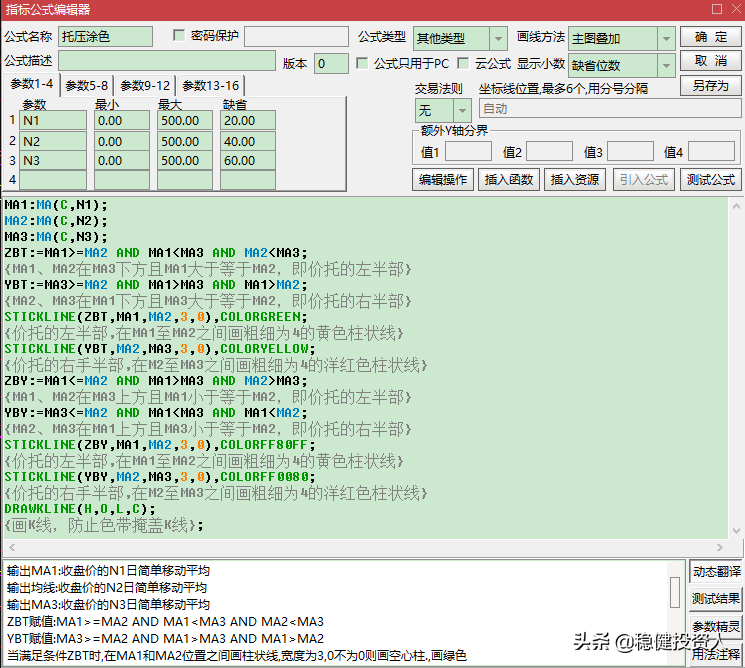745x668 pixels.
Task: Click the YBT赋值 translation line
Action: click(165, 639)
